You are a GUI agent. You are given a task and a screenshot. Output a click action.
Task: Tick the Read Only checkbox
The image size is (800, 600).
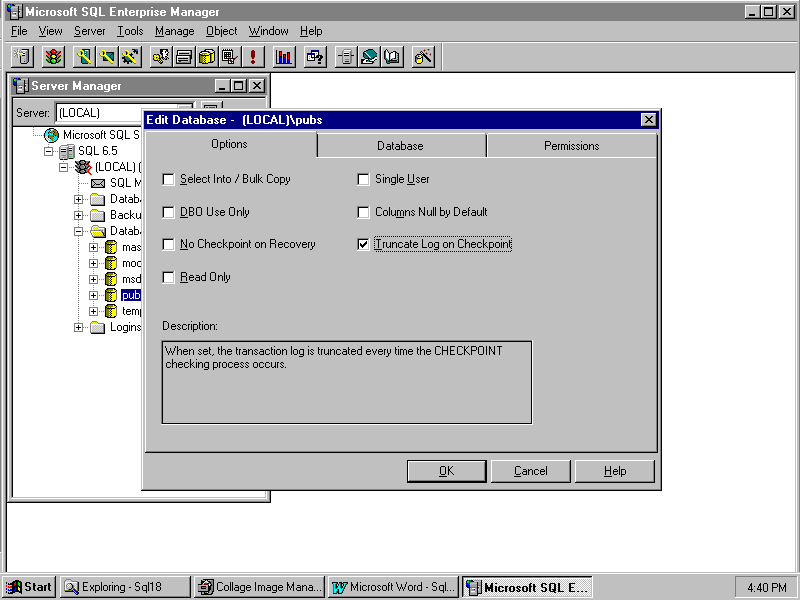(x=169, y=278)
